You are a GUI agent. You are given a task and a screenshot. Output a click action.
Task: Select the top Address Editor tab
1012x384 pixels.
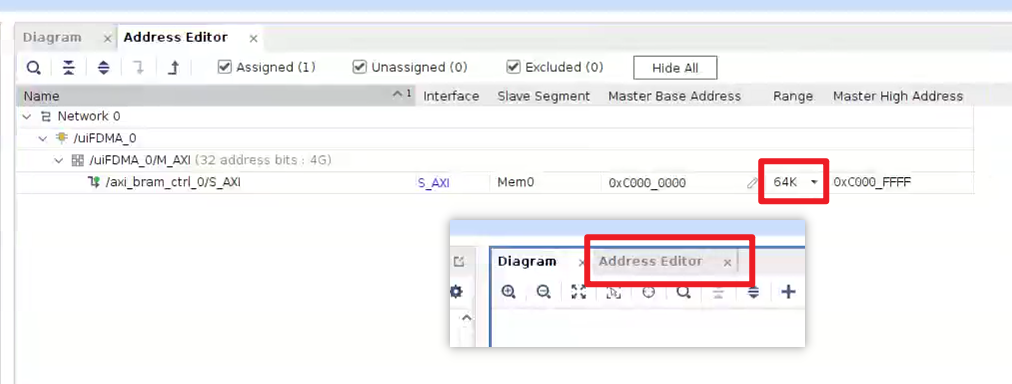pyautogui.click(x=176, y=37)
